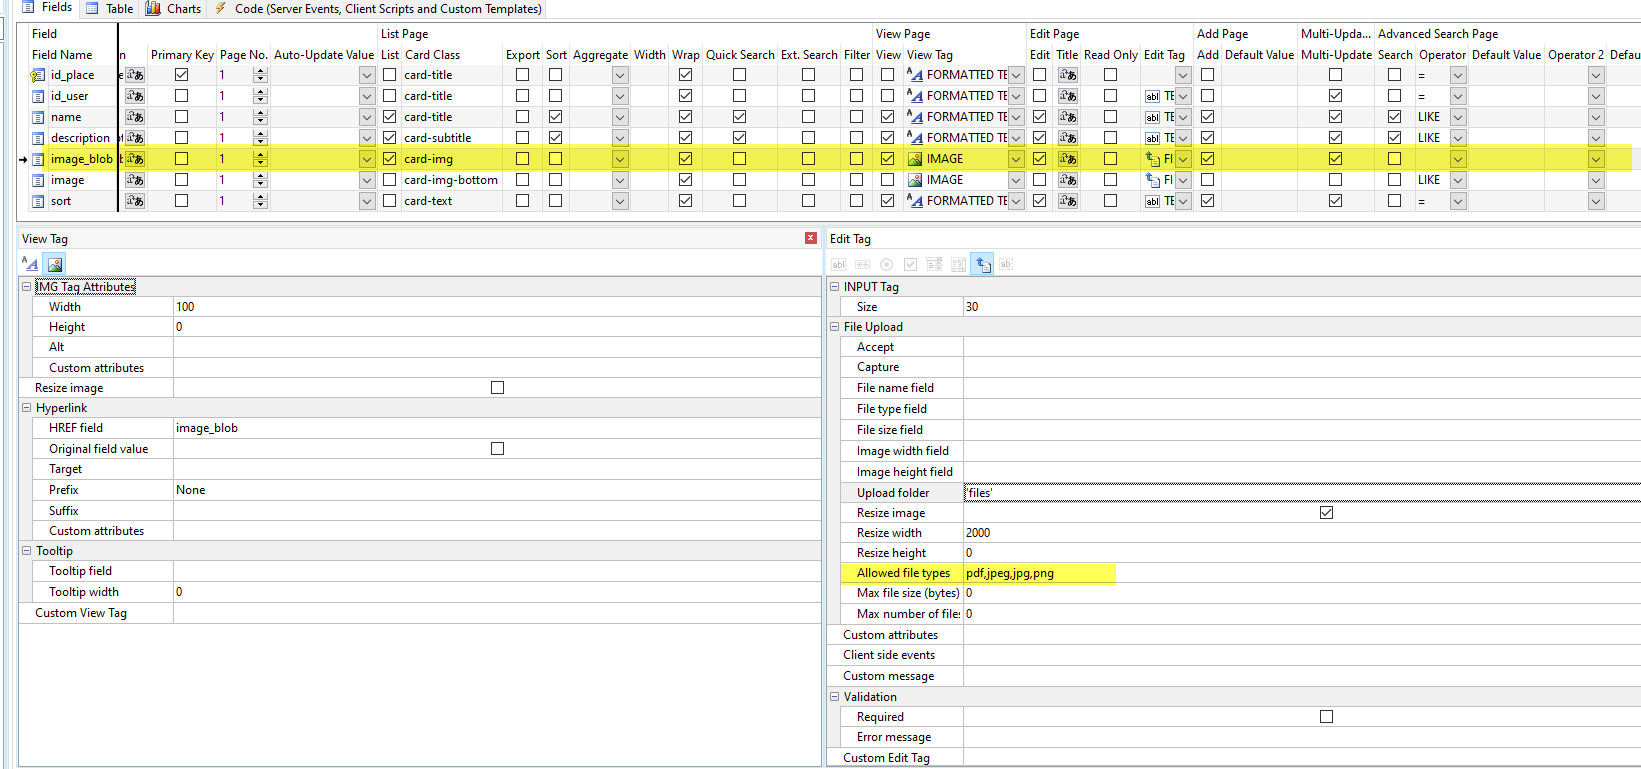
Task: Choose the Password edit tag icon
Action: (862, 264)
